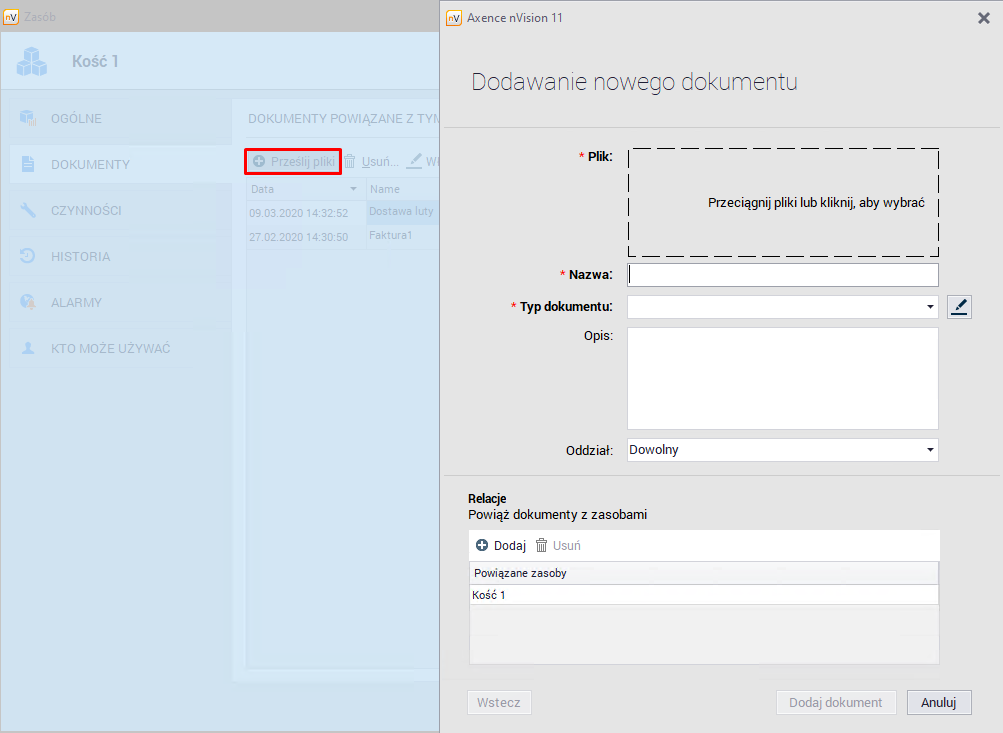This screenshot has width=1003, height=733.
Task: Click the Kość 1 resource cubes icon
Action: 32,62
